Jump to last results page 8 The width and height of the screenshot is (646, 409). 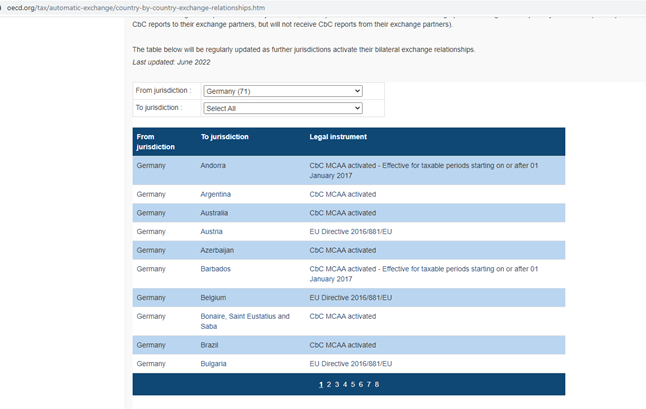(377, 384)
